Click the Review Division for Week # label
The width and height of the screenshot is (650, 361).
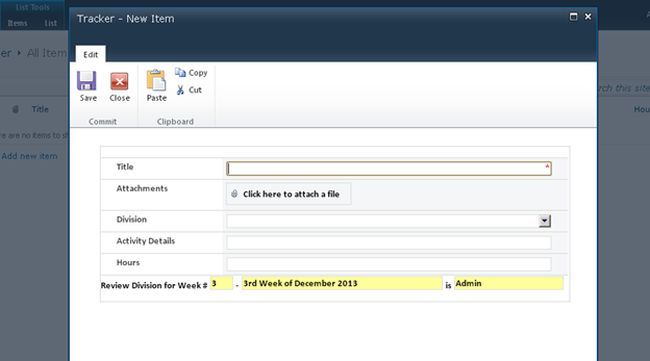tap(154, 286)
